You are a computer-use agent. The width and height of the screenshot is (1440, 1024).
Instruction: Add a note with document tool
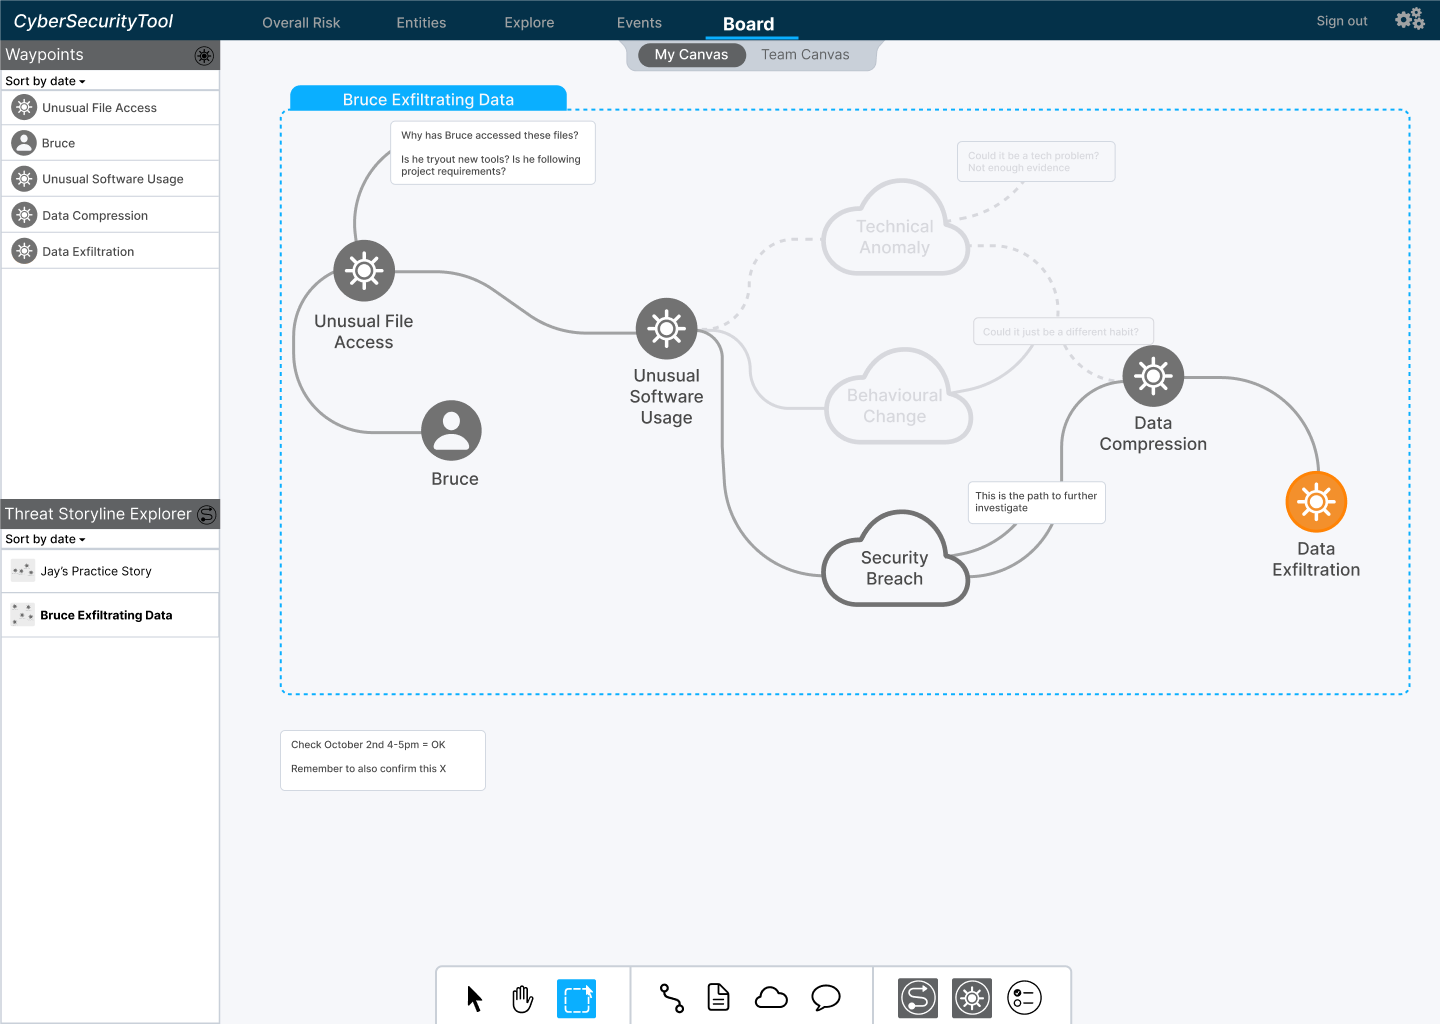point(719,998)
